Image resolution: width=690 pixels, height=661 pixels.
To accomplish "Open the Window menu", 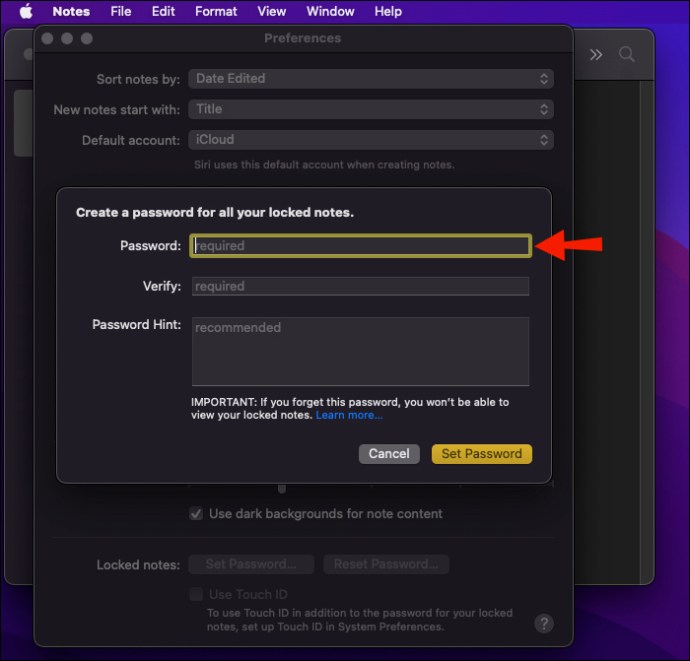I will [330, 11].
